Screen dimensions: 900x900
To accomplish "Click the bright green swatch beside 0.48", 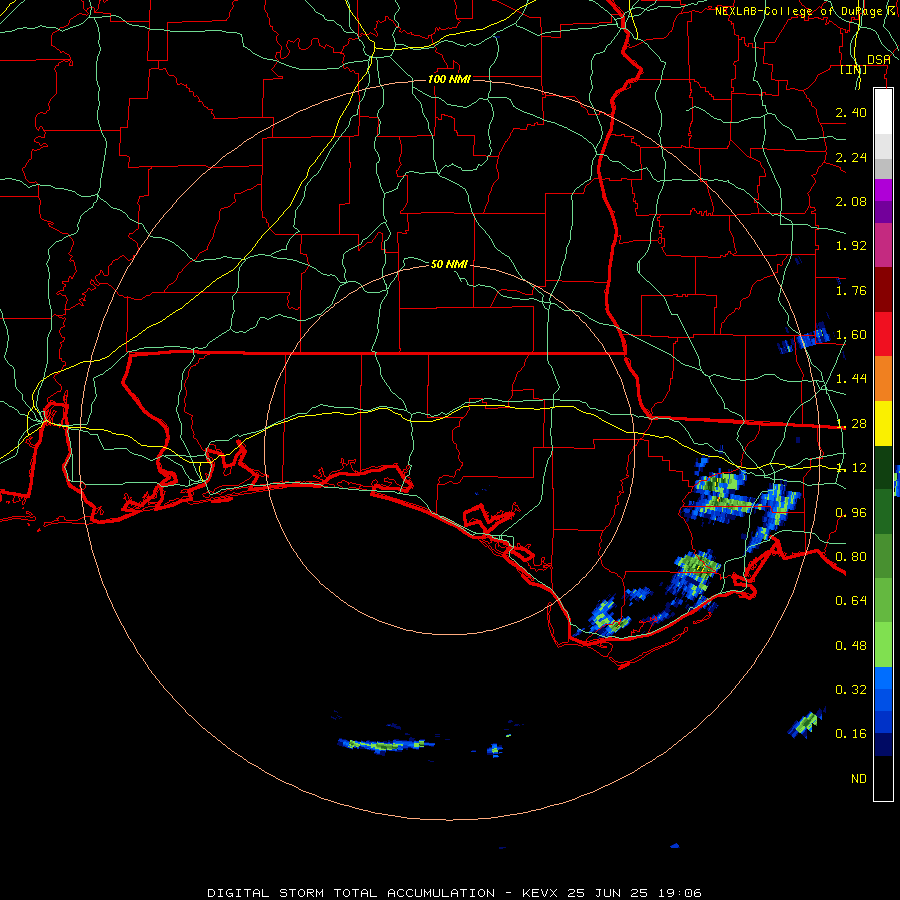I will [x=883, y=645].
